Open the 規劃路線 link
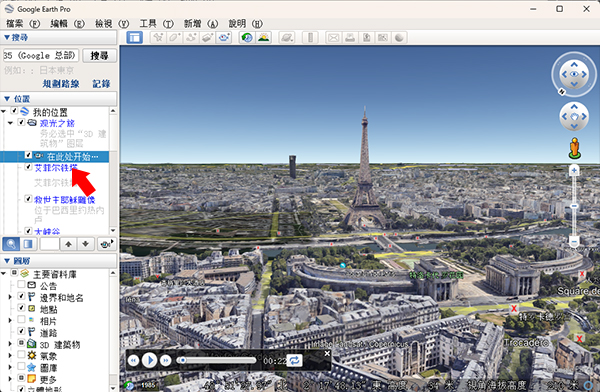Image resolution: width=600 pixels, height=392 pixels. (61, 83)
